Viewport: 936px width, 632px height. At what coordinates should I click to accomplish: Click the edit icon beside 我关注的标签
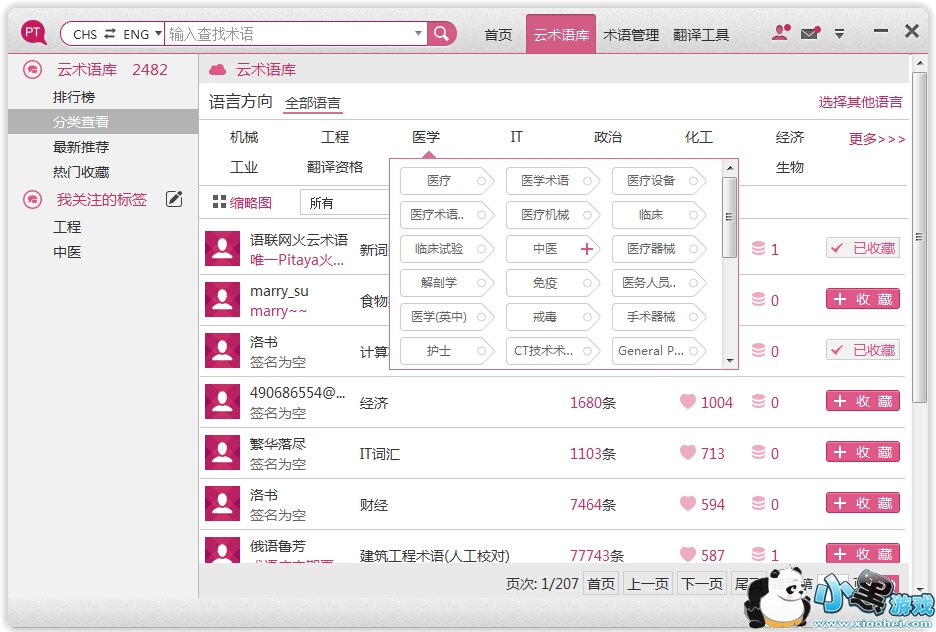point(174,199)
